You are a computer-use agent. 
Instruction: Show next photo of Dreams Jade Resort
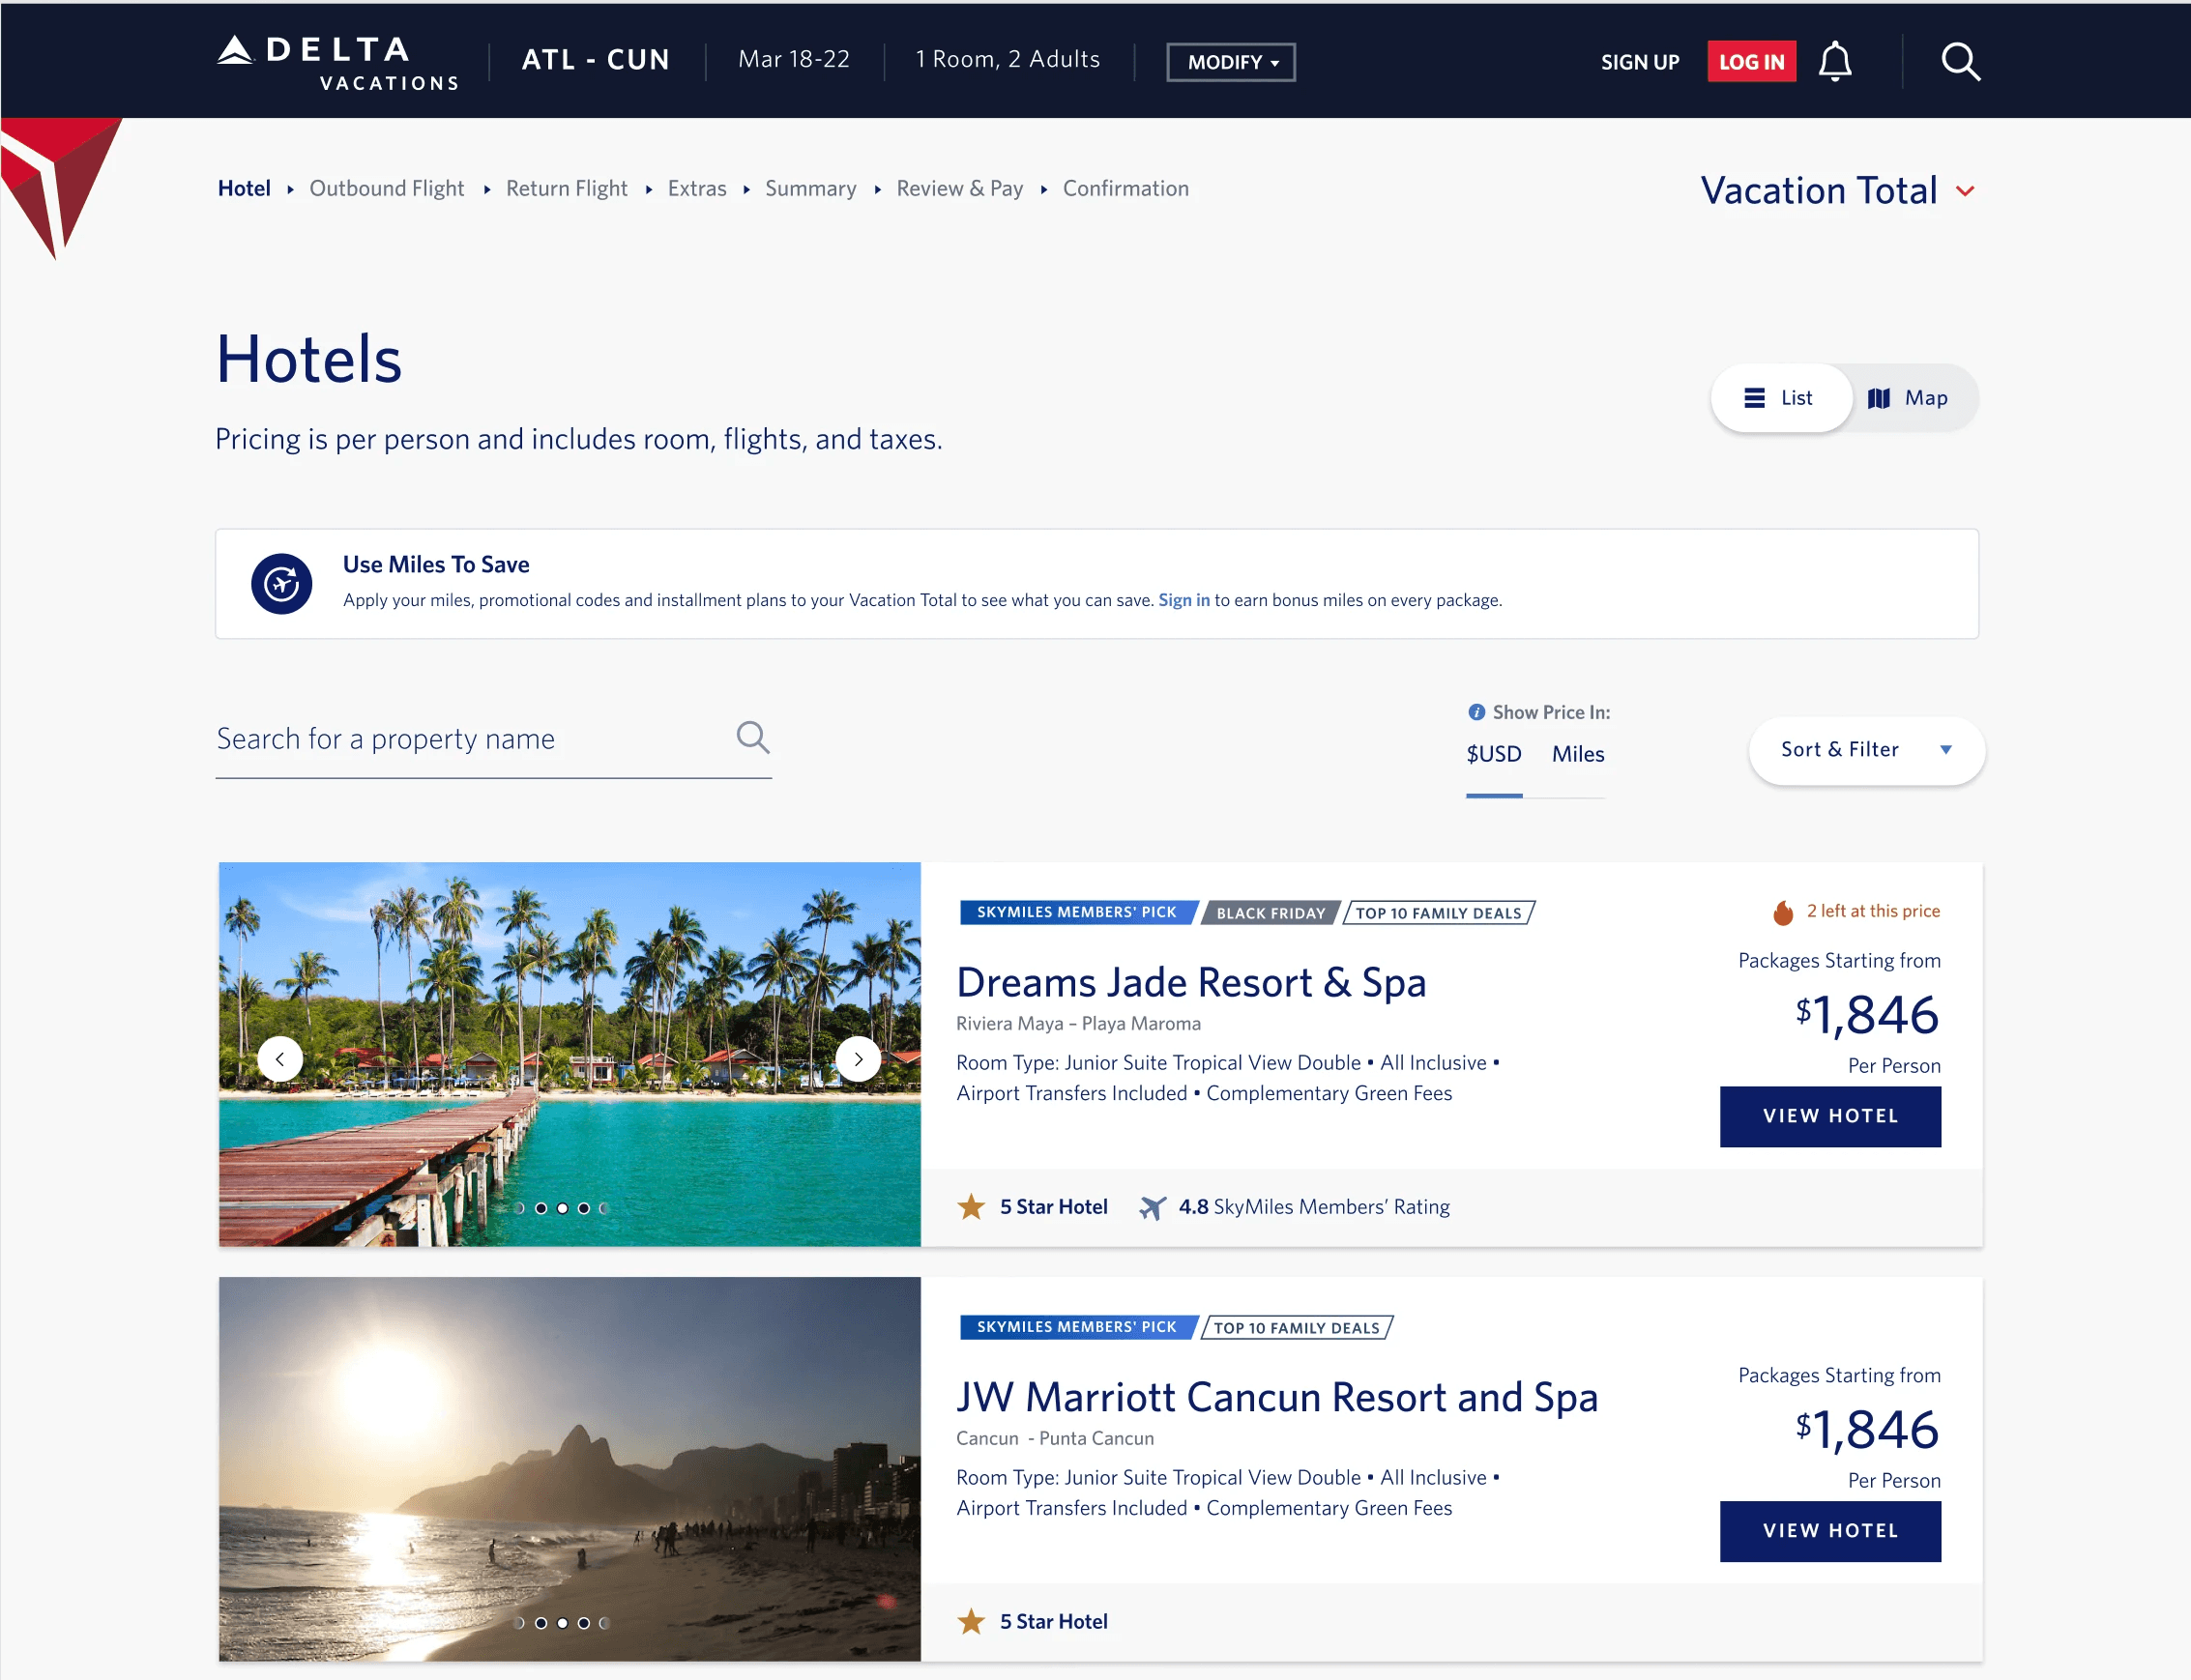click(x=858, y=1059)
